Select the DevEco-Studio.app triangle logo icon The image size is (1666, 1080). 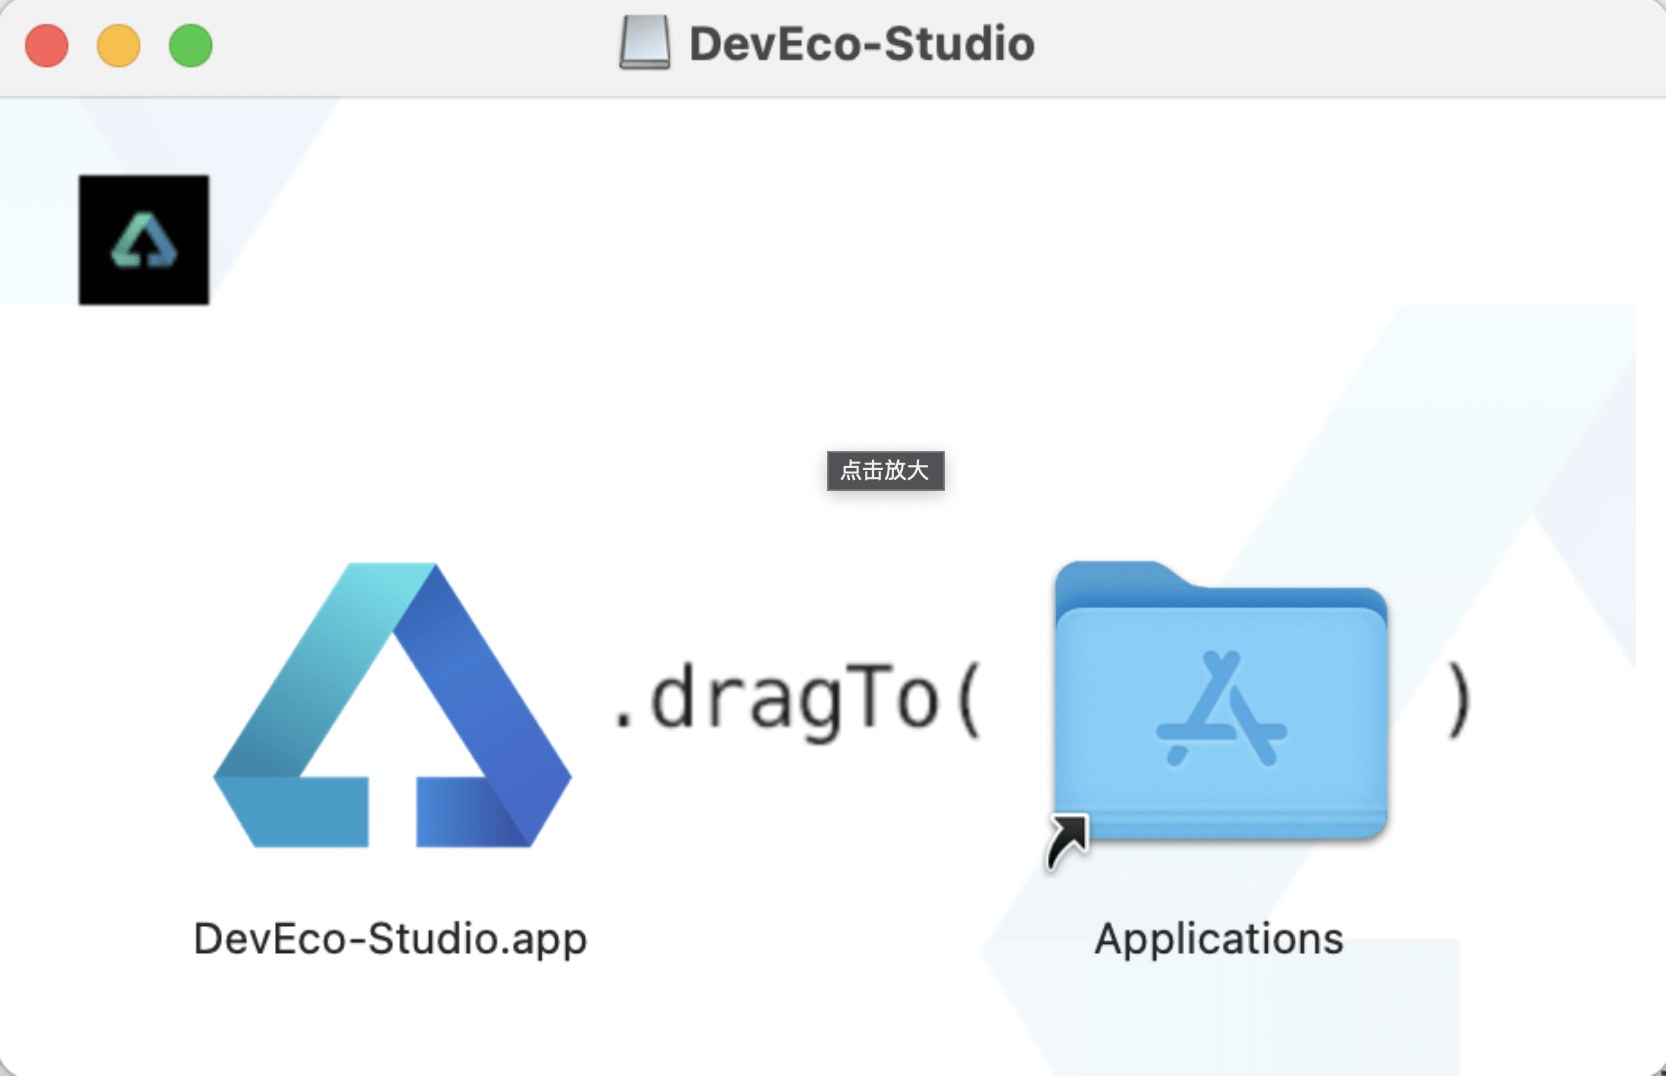coord(392,705)
